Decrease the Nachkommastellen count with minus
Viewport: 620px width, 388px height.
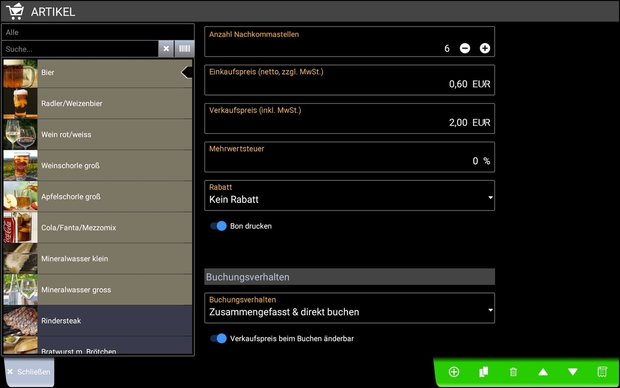pos(465,48)
